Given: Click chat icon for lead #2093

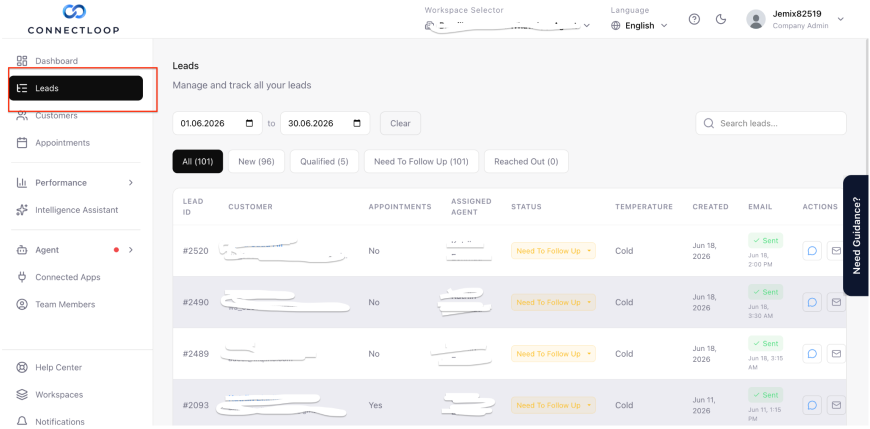Looking at the screenshot, I should click(x=812, y=405).
